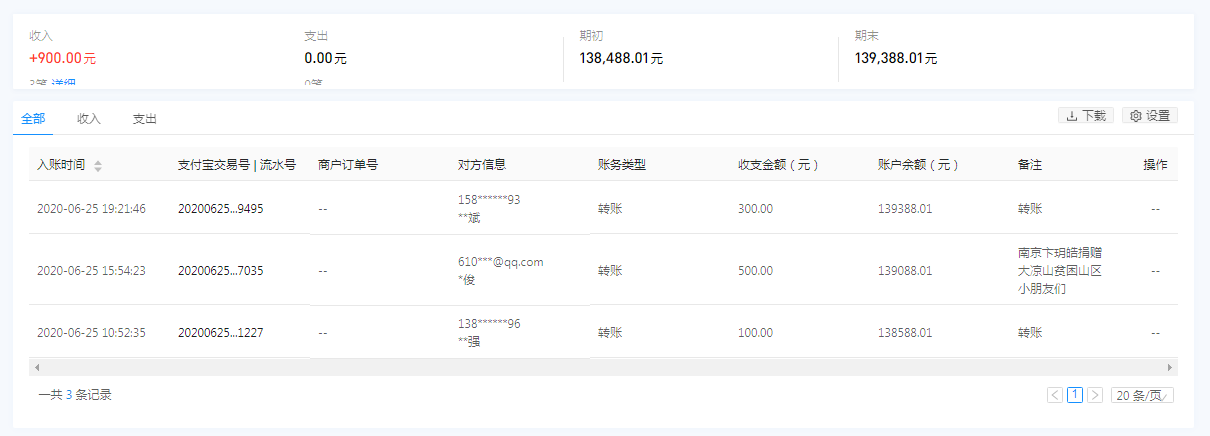Click transaction number 20200625...7035
Viewport: 1210px width, 436px height.
(x=220, y=270)
